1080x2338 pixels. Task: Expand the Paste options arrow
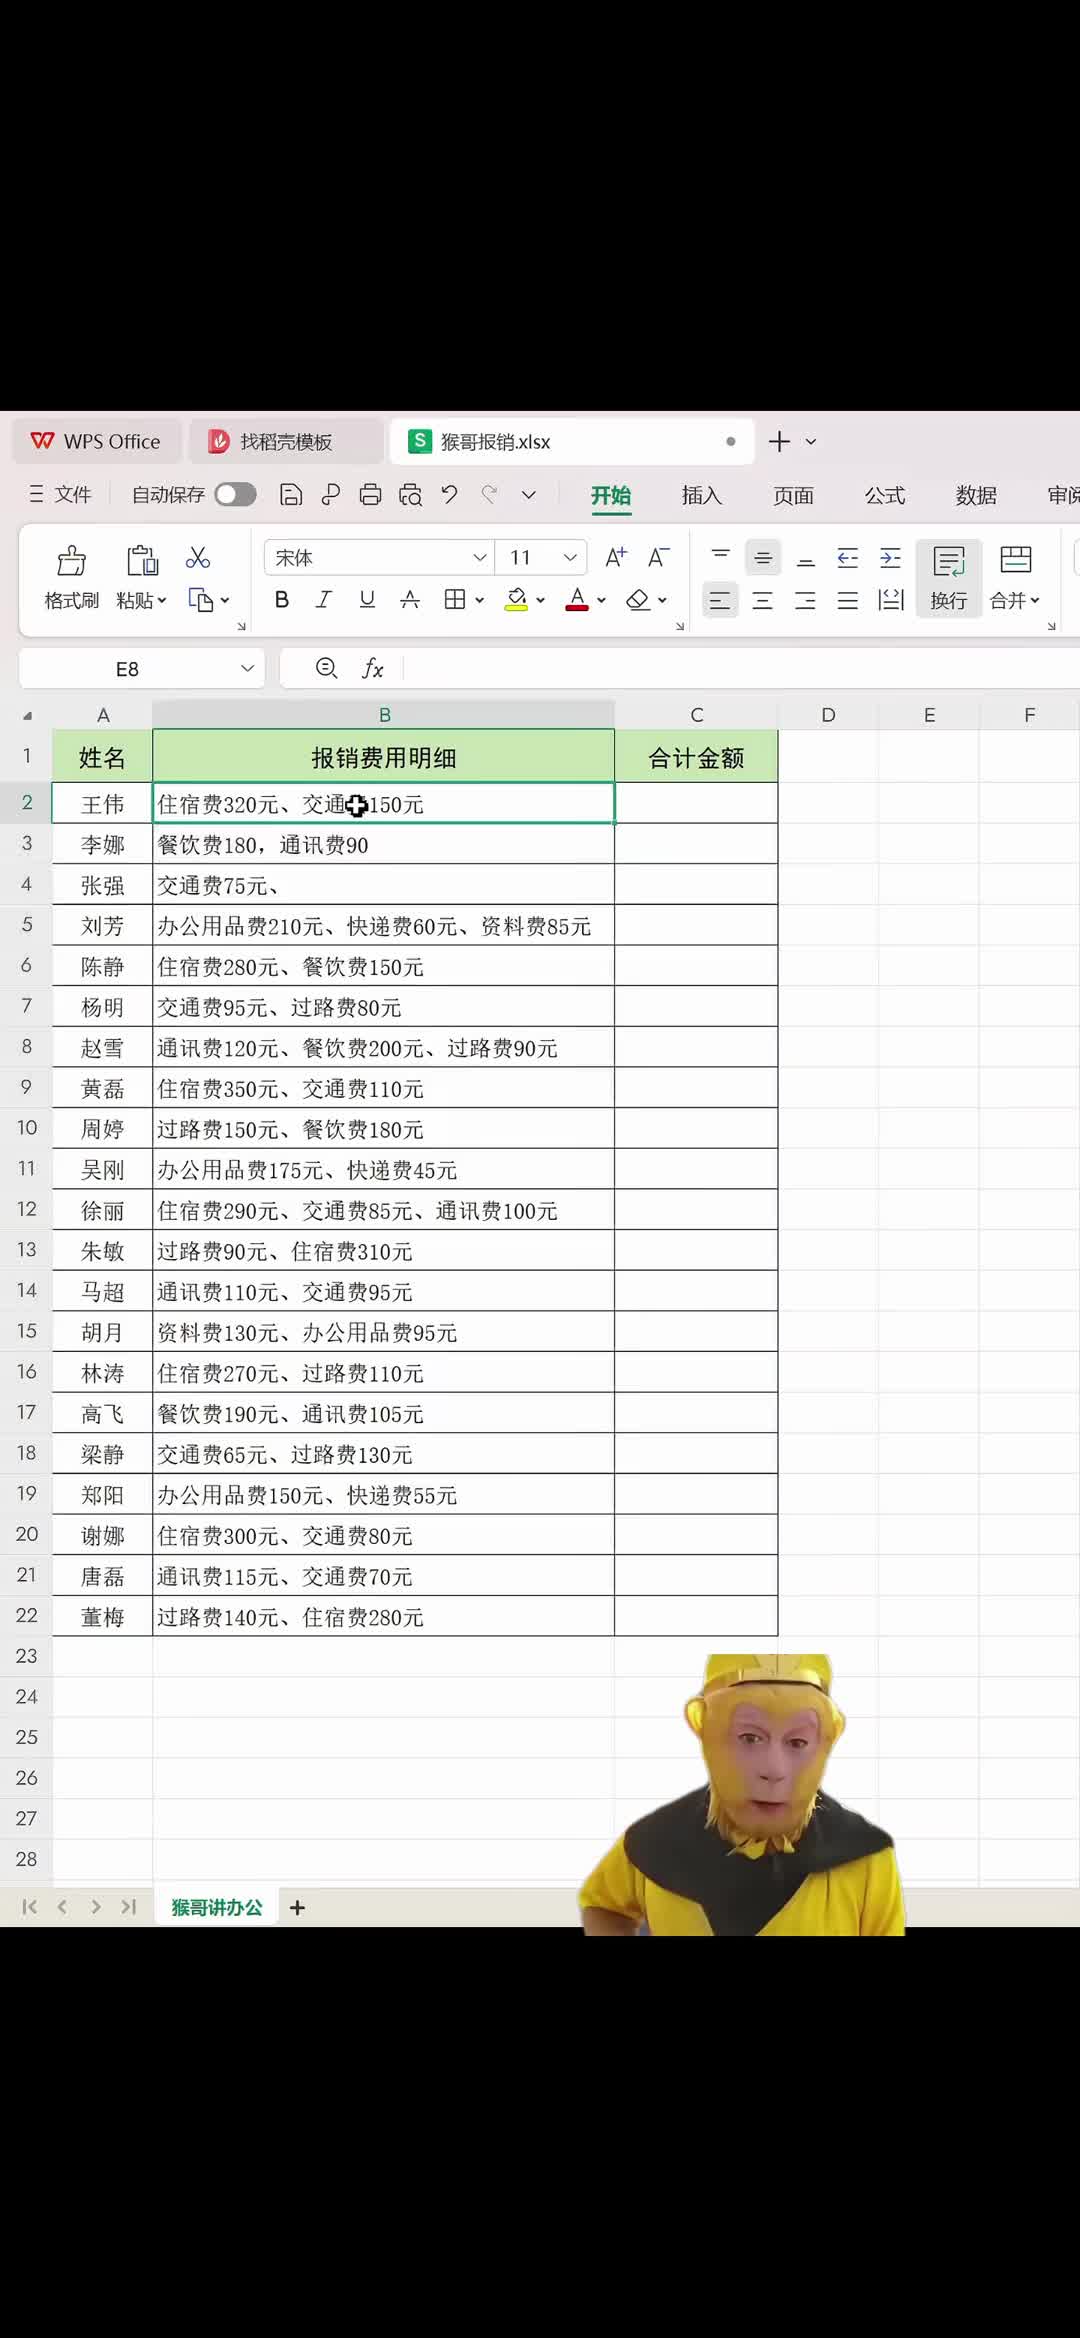[162, 600]
